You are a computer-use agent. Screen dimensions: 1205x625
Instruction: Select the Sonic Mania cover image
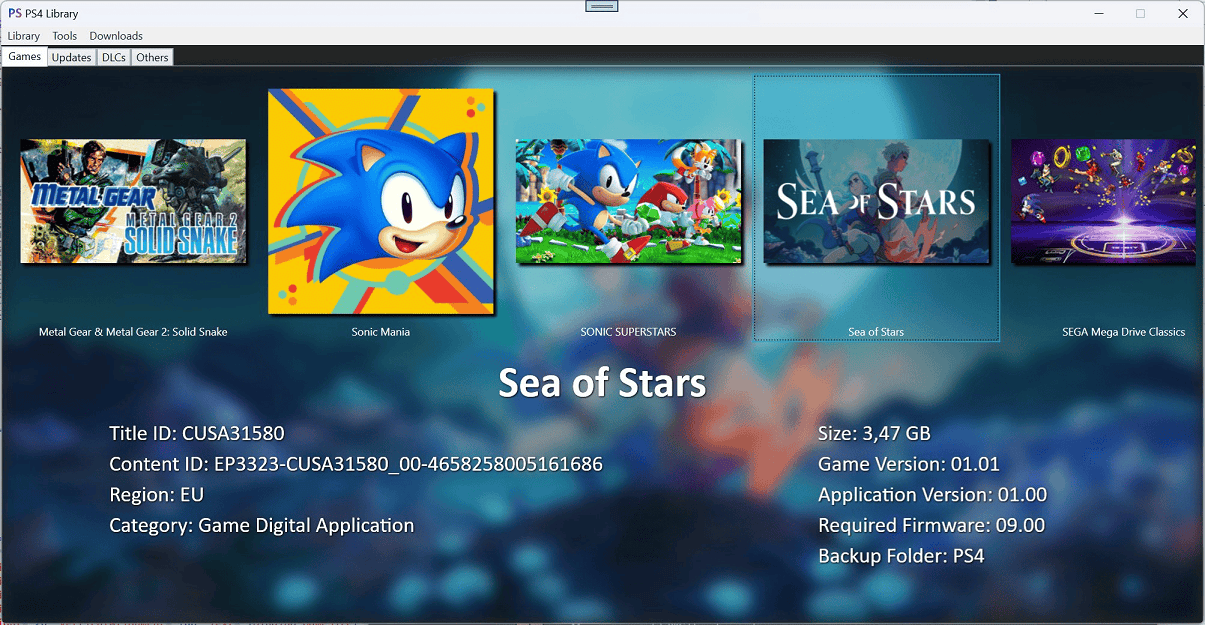click(x=381, y=201)
